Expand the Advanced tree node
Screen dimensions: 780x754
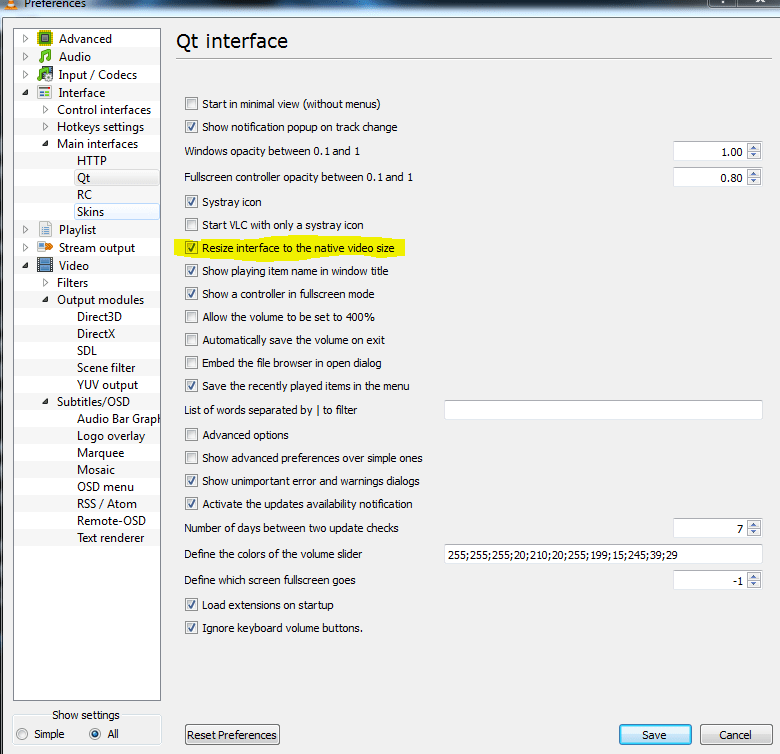tap(25, 38)
